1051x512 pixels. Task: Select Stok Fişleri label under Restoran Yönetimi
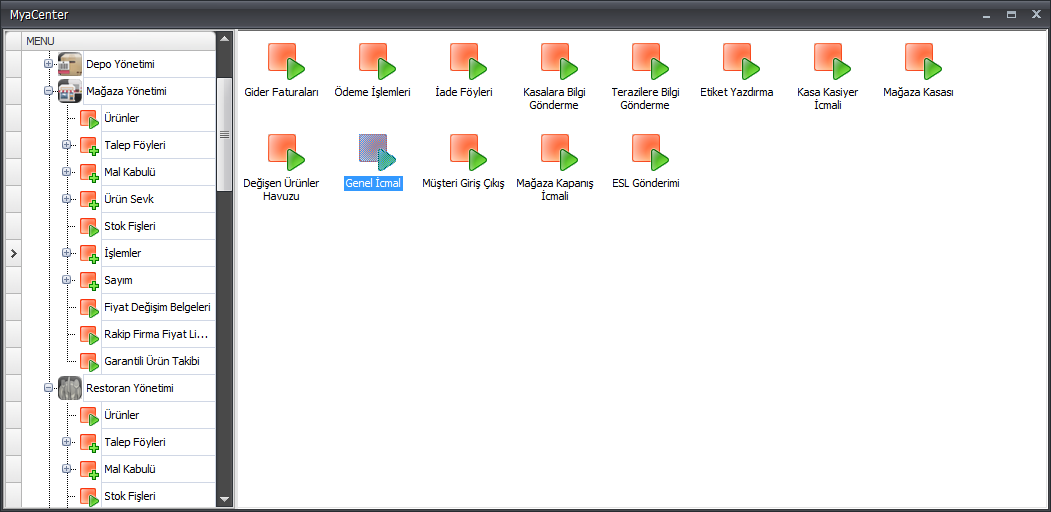point(130,496)
